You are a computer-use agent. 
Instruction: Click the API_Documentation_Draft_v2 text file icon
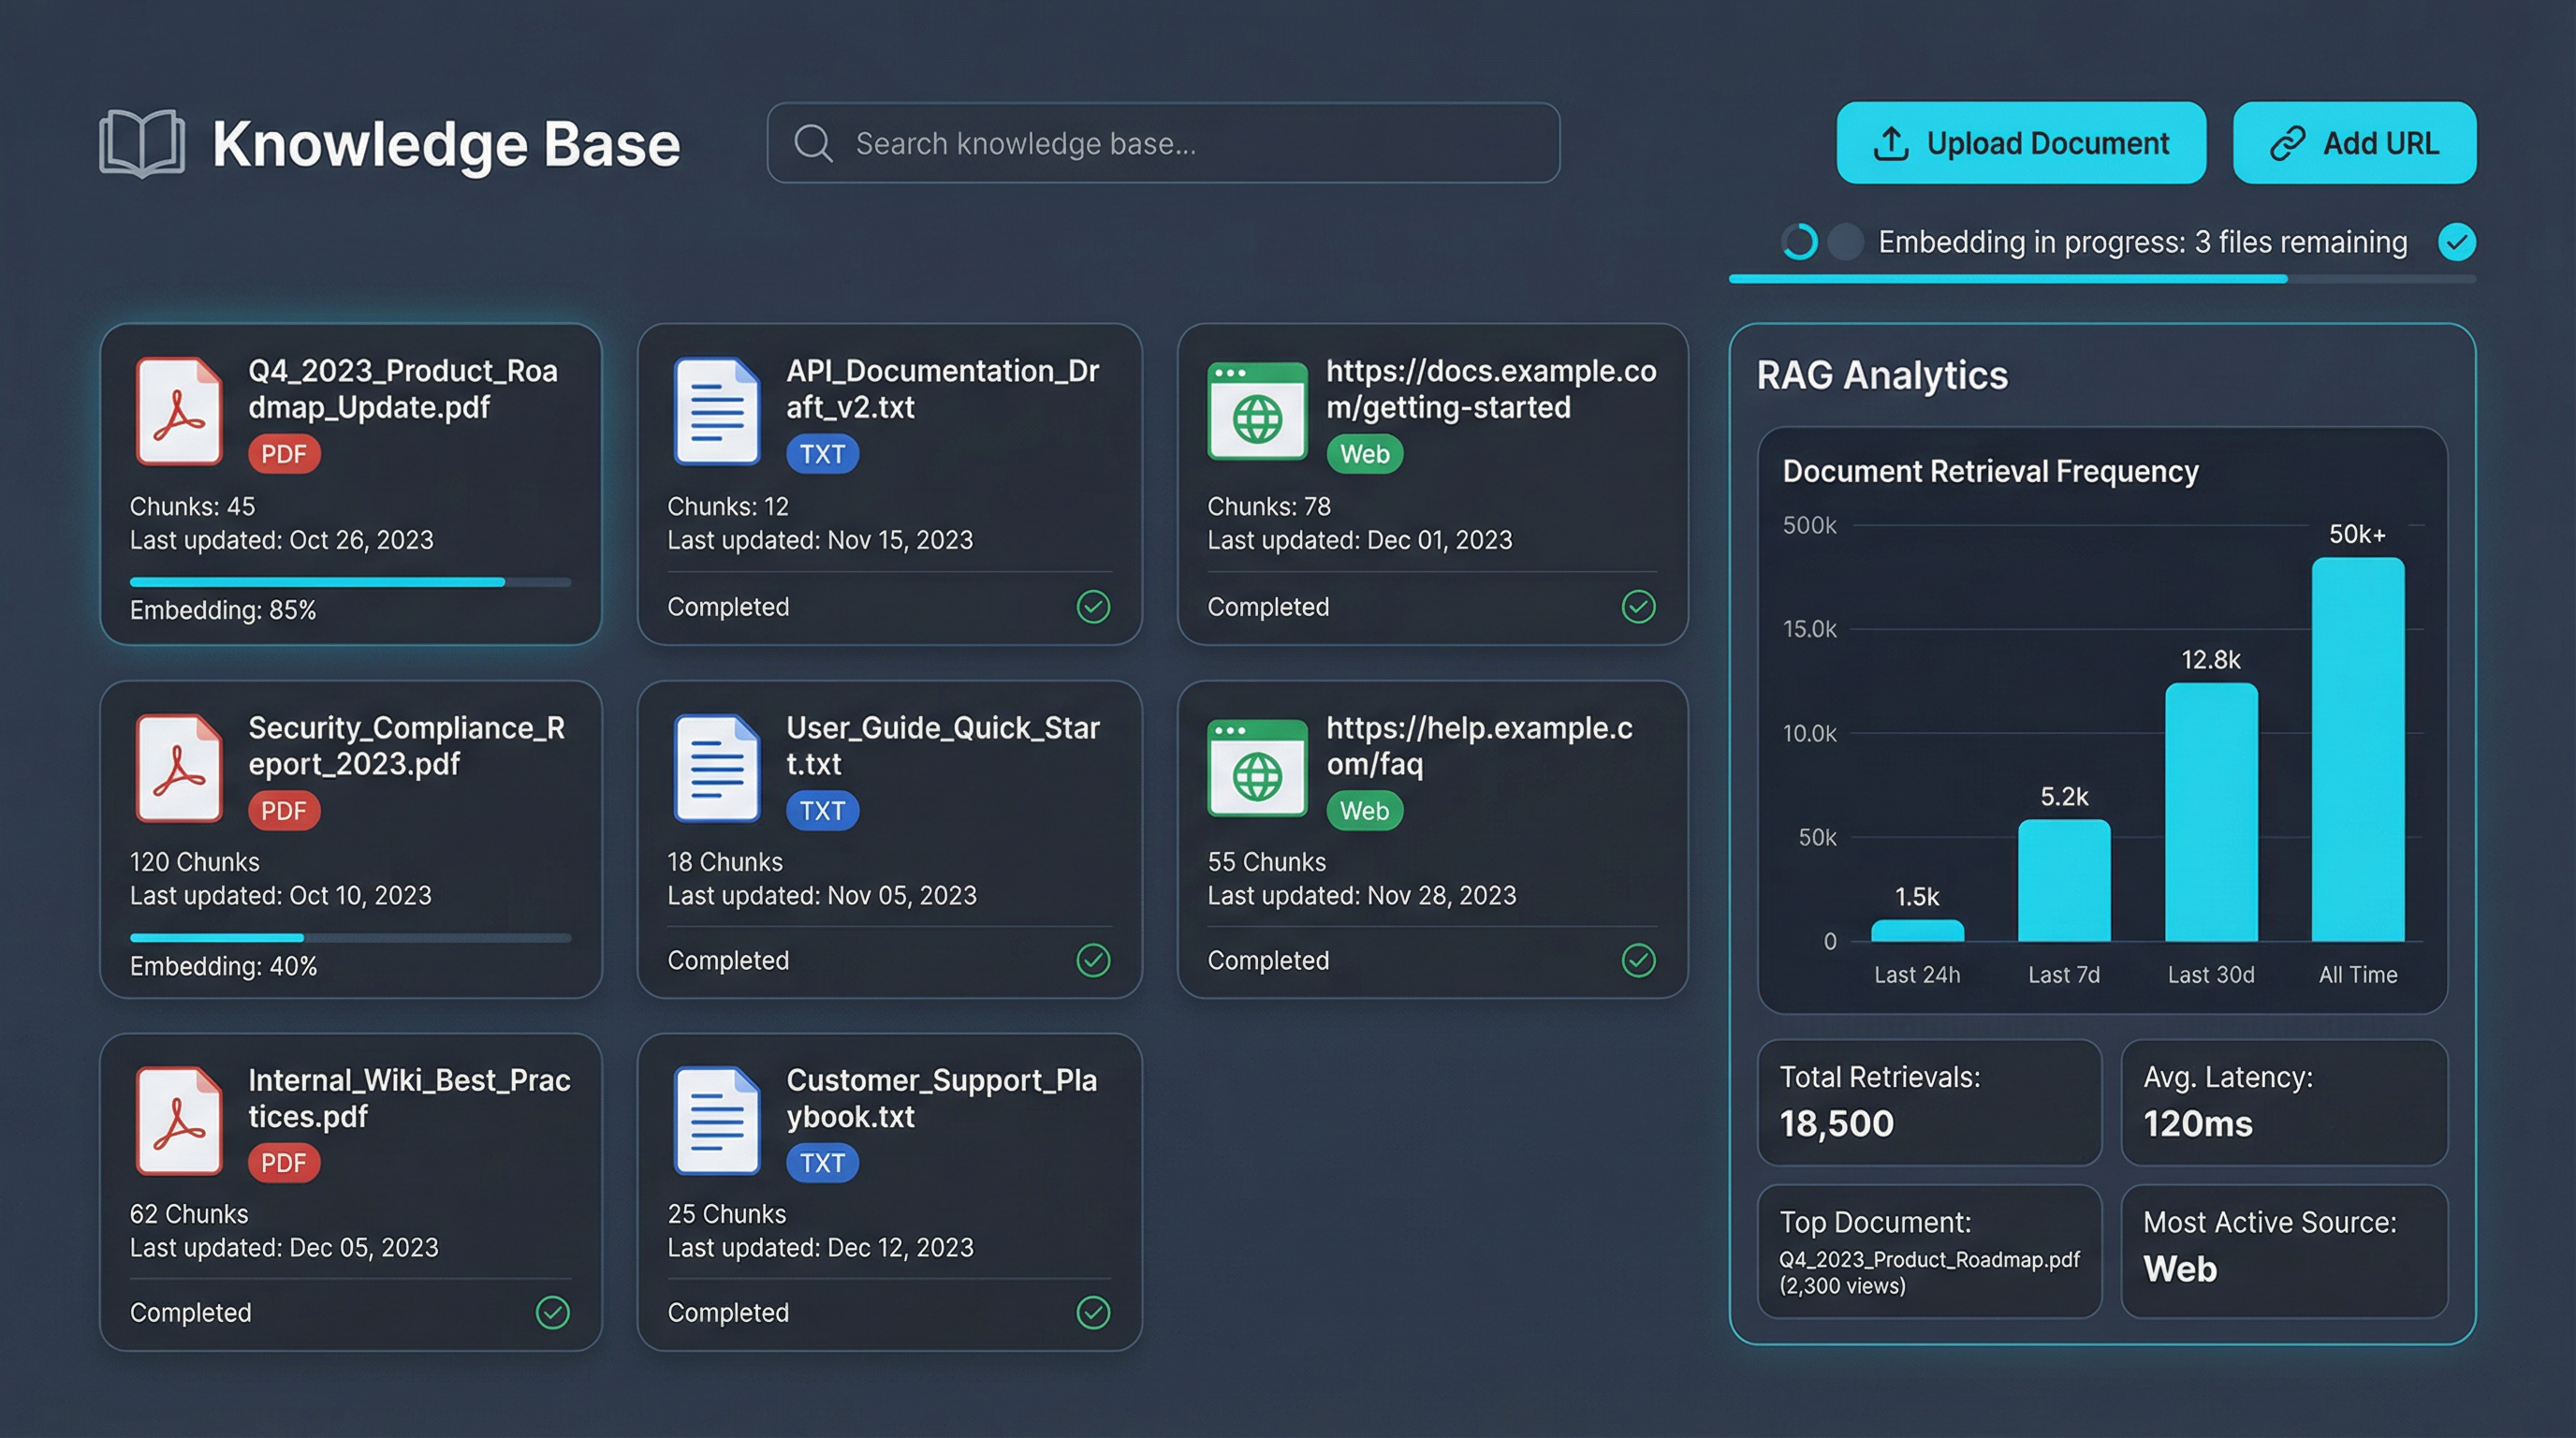pos(716,411)
